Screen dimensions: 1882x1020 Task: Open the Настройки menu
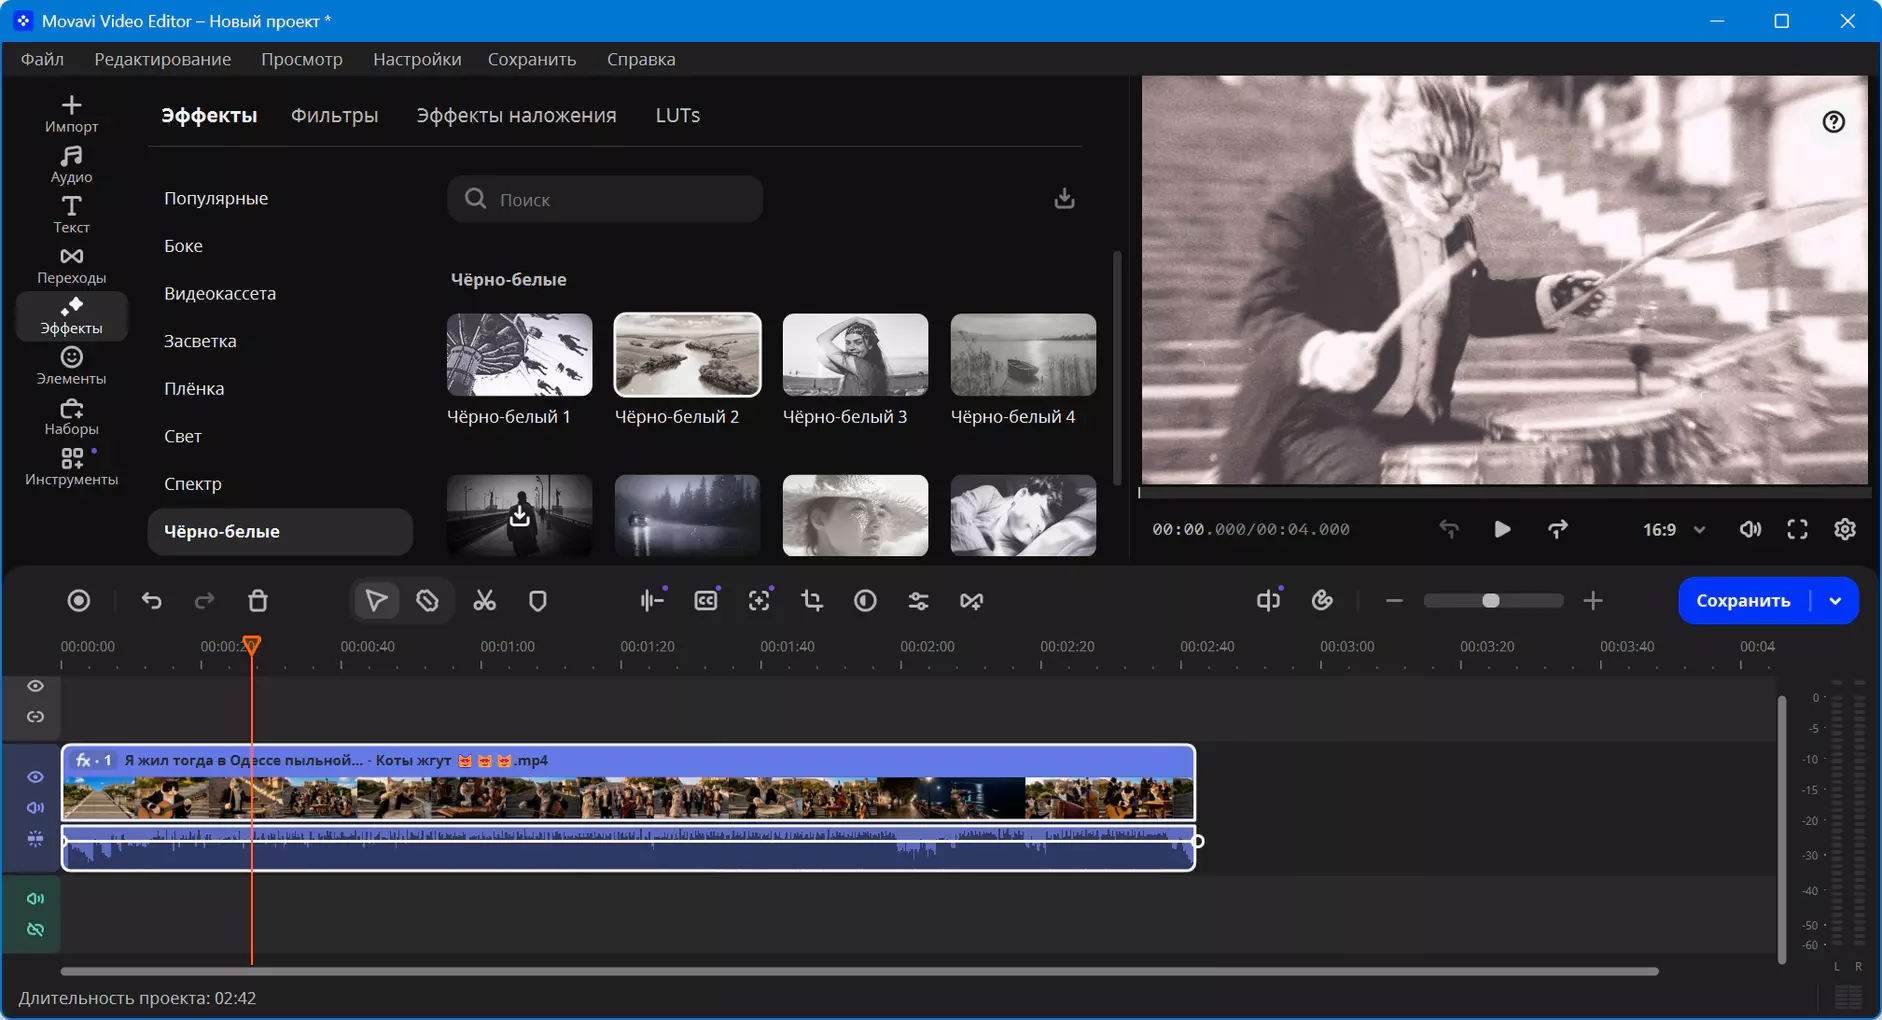pyautogui.click(x=417, y=59)
